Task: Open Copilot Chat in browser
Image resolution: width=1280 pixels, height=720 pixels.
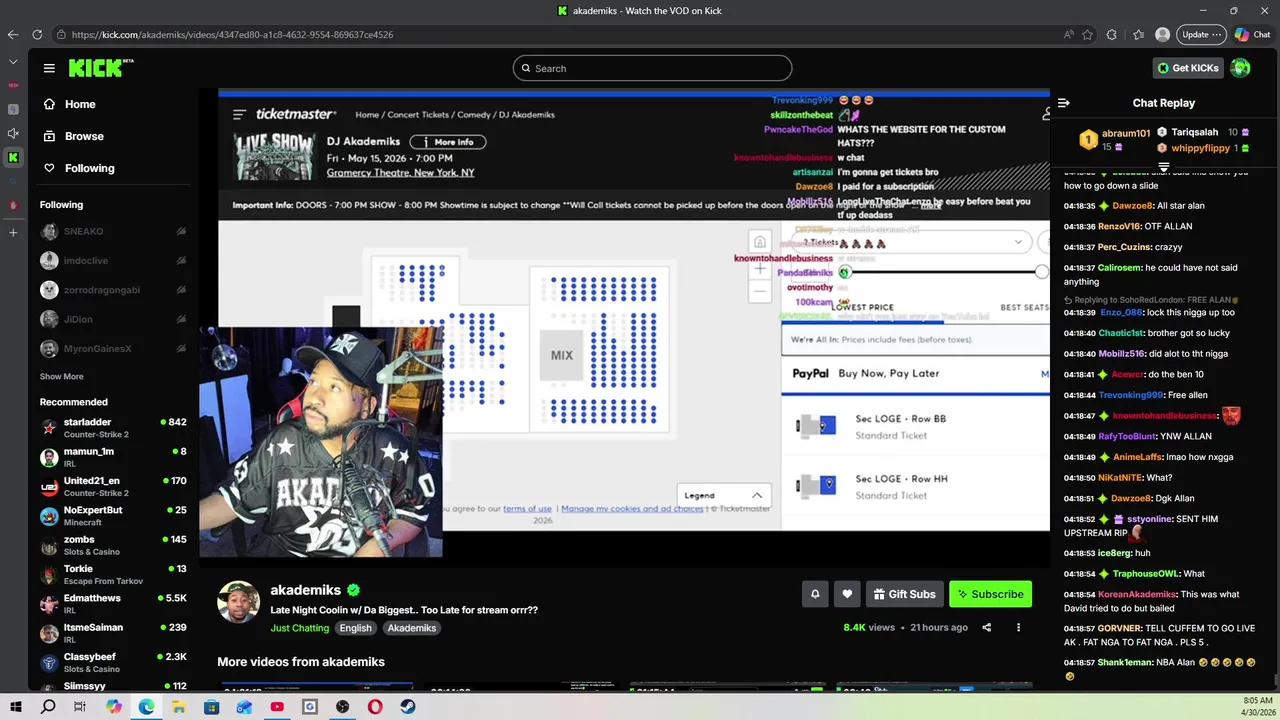Action: click(1252, 34)
